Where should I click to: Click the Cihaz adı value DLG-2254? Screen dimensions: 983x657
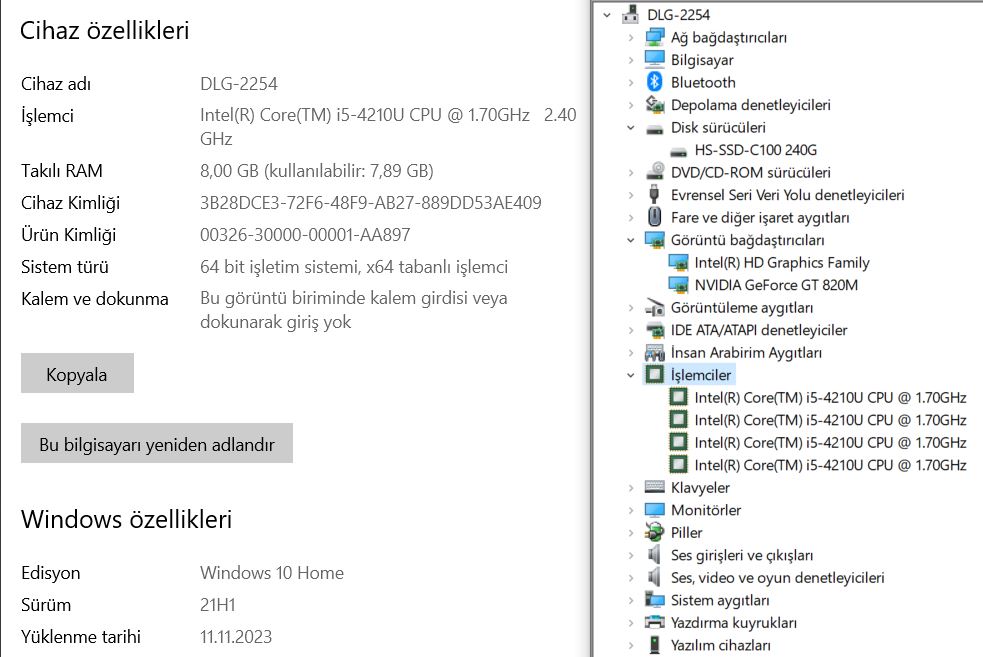[x=239, y=83]
